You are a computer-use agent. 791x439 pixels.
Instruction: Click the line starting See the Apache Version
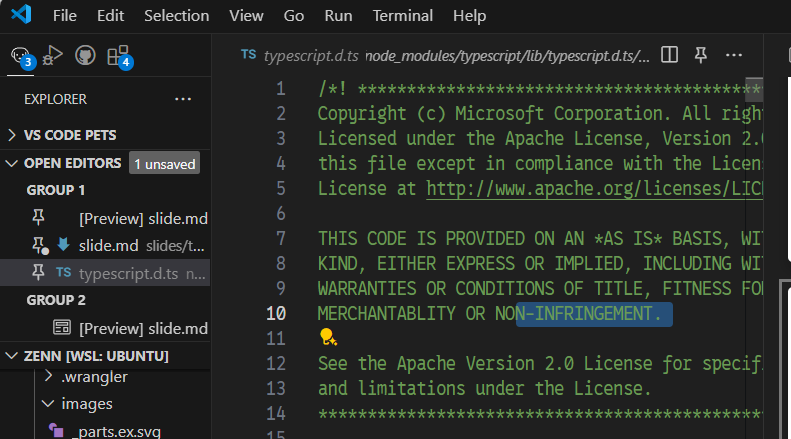pyautogui.click(x=540, y=363)
